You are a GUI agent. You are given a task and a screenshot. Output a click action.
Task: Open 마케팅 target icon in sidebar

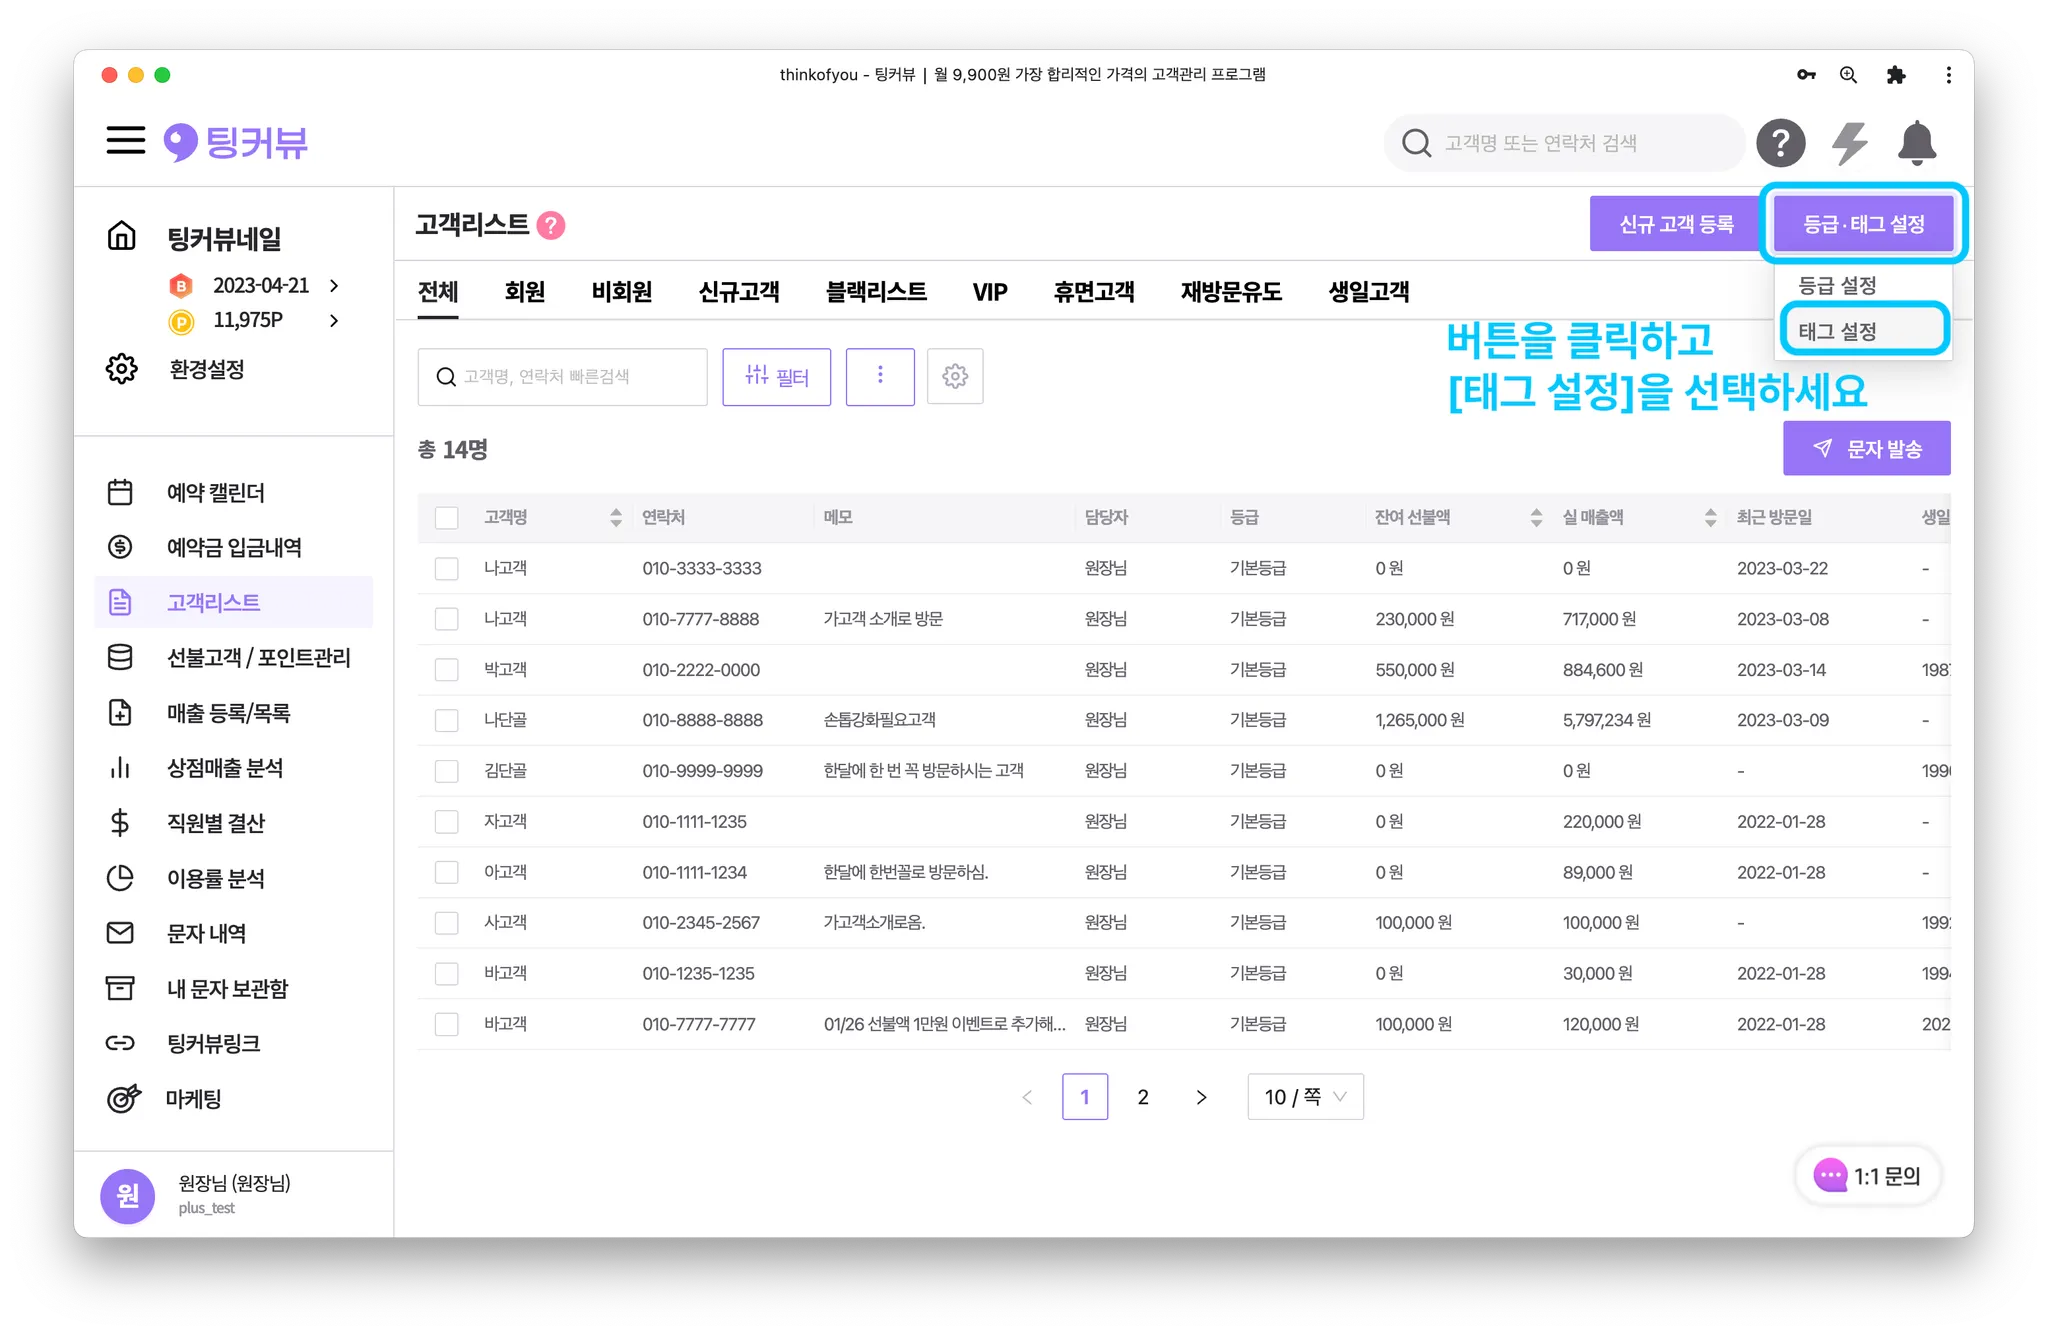click(x=193, y=1099)
